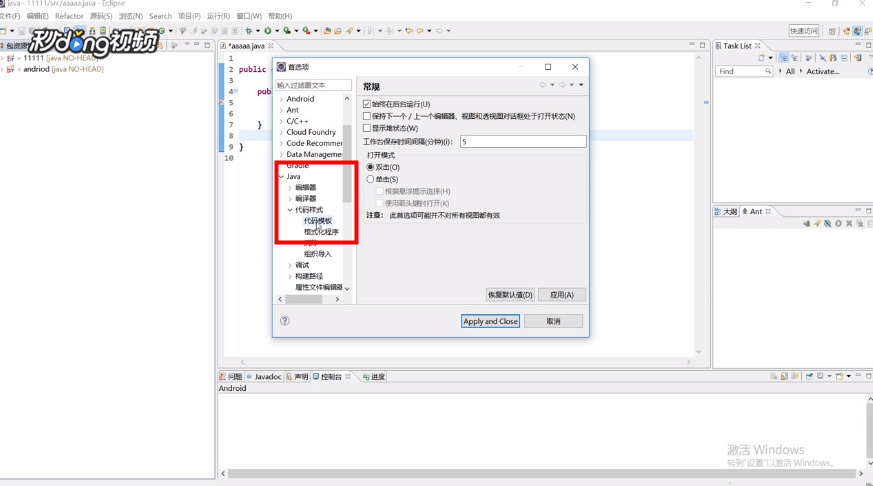Toggle 保持下一个/上一个编辑器 checkbox
The image size is (873, 486).
(x=366, y=116)
